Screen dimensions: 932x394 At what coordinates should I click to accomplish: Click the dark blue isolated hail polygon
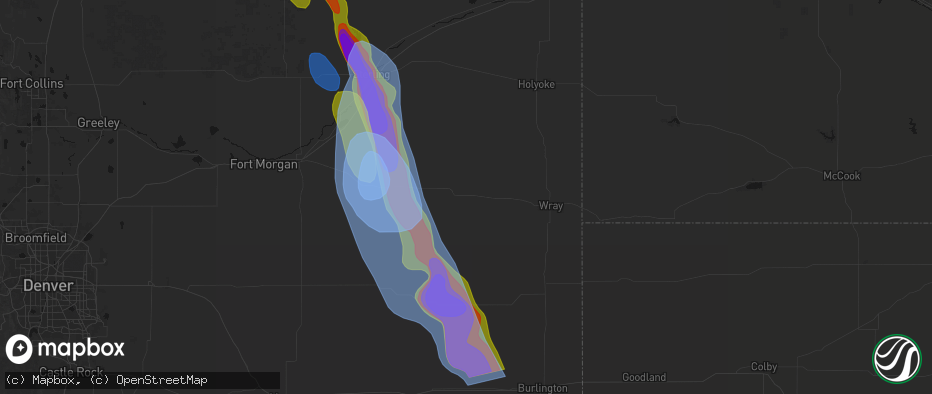(x=324, y=72)
